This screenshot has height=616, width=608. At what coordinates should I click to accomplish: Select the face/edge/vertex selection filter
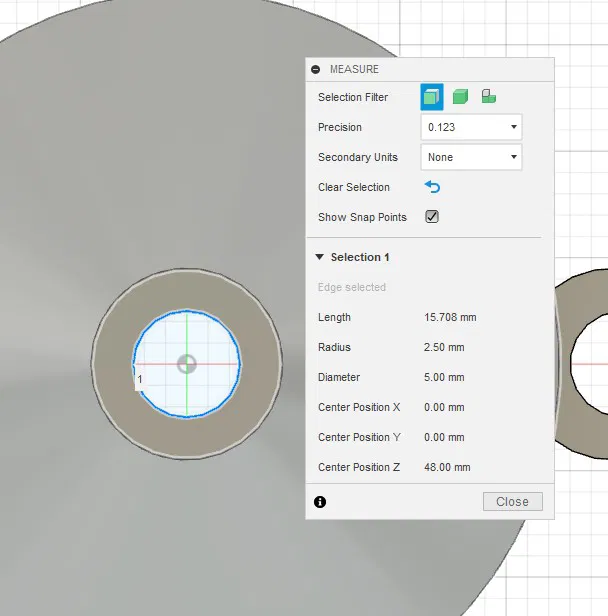432,97
